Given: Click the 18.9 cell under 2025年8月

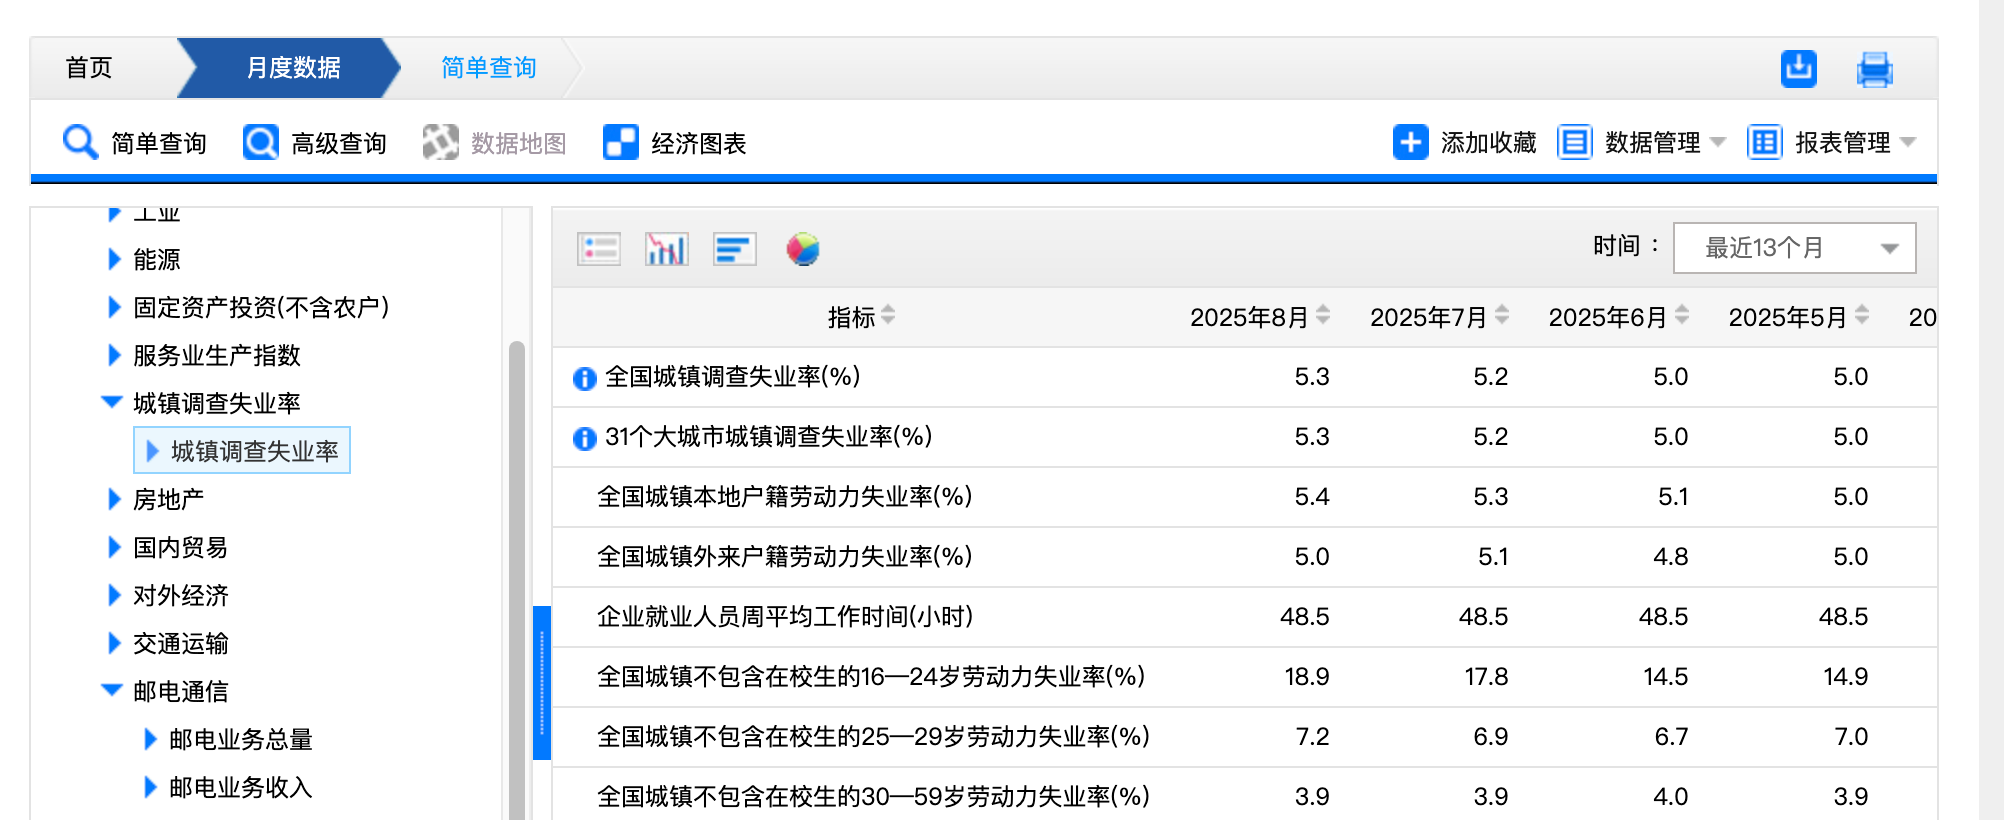Looking at the screenshot, I should point(1306,677).
